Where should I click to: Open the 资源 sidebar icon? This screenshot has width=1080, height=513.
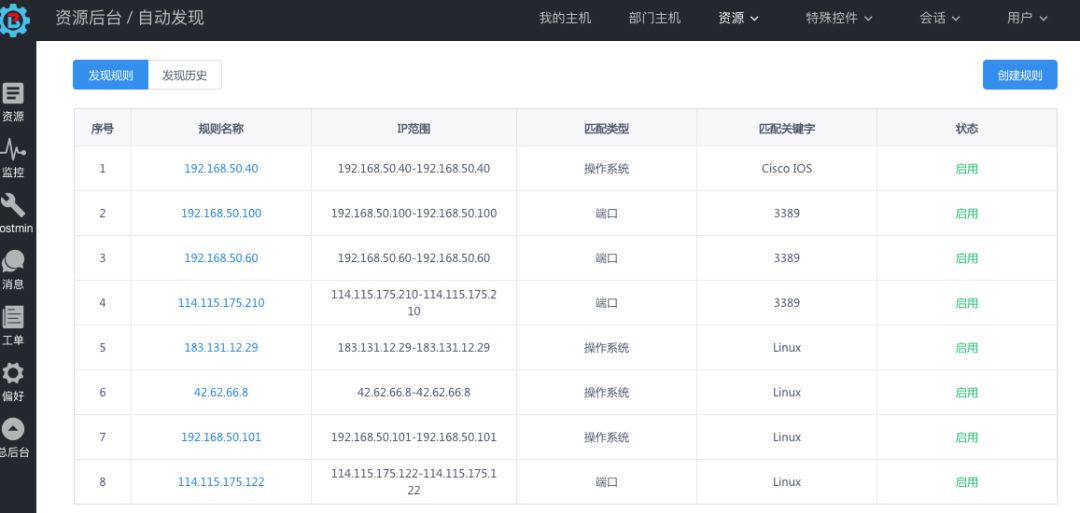(13, 94)
